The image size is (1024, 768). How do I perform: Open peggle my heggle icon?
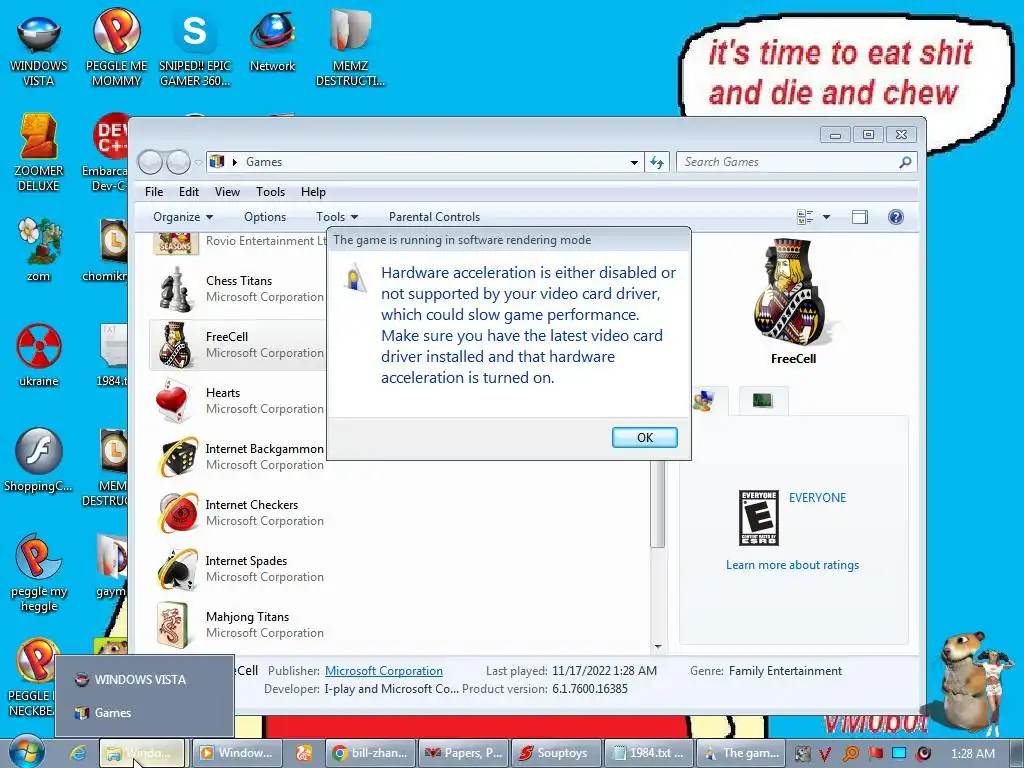click(39, 572)
